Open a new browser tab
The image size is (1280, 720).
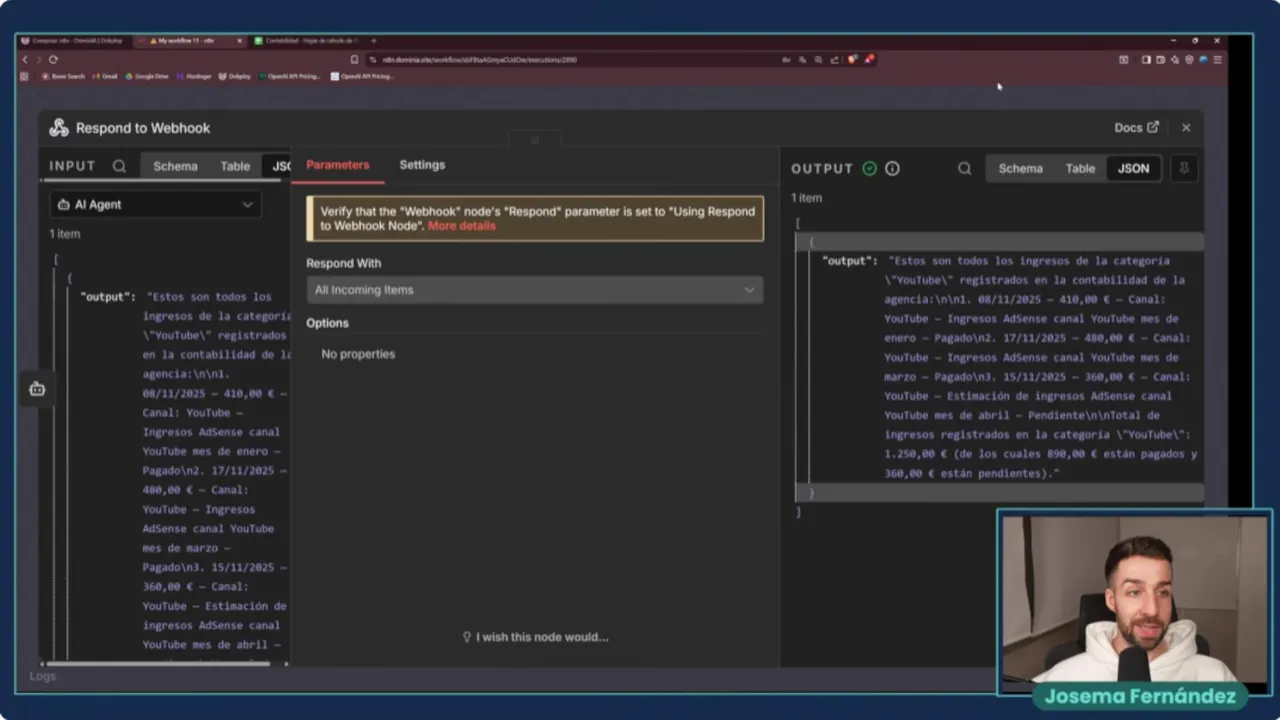[x=374, y=41]
